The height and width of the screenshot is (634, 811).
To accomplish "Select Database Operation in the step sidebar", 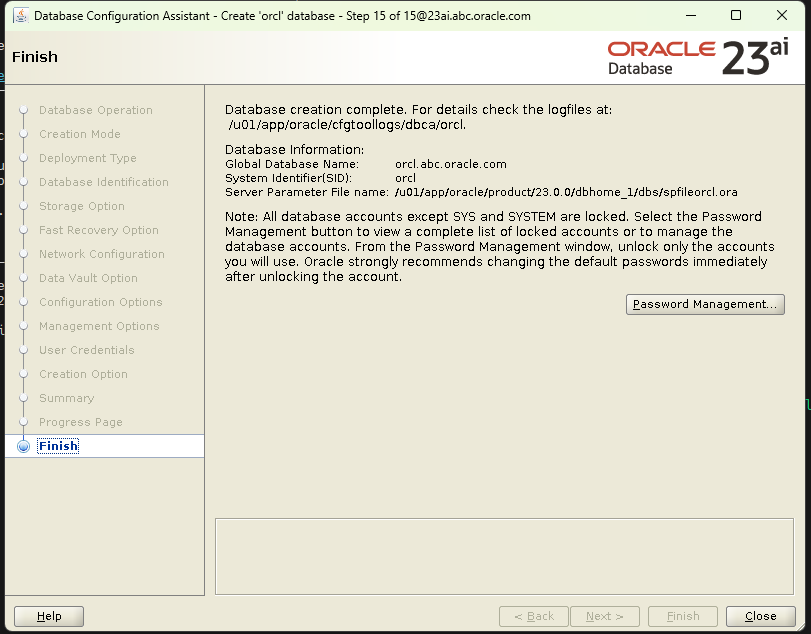I will click(x=95, y=110).
